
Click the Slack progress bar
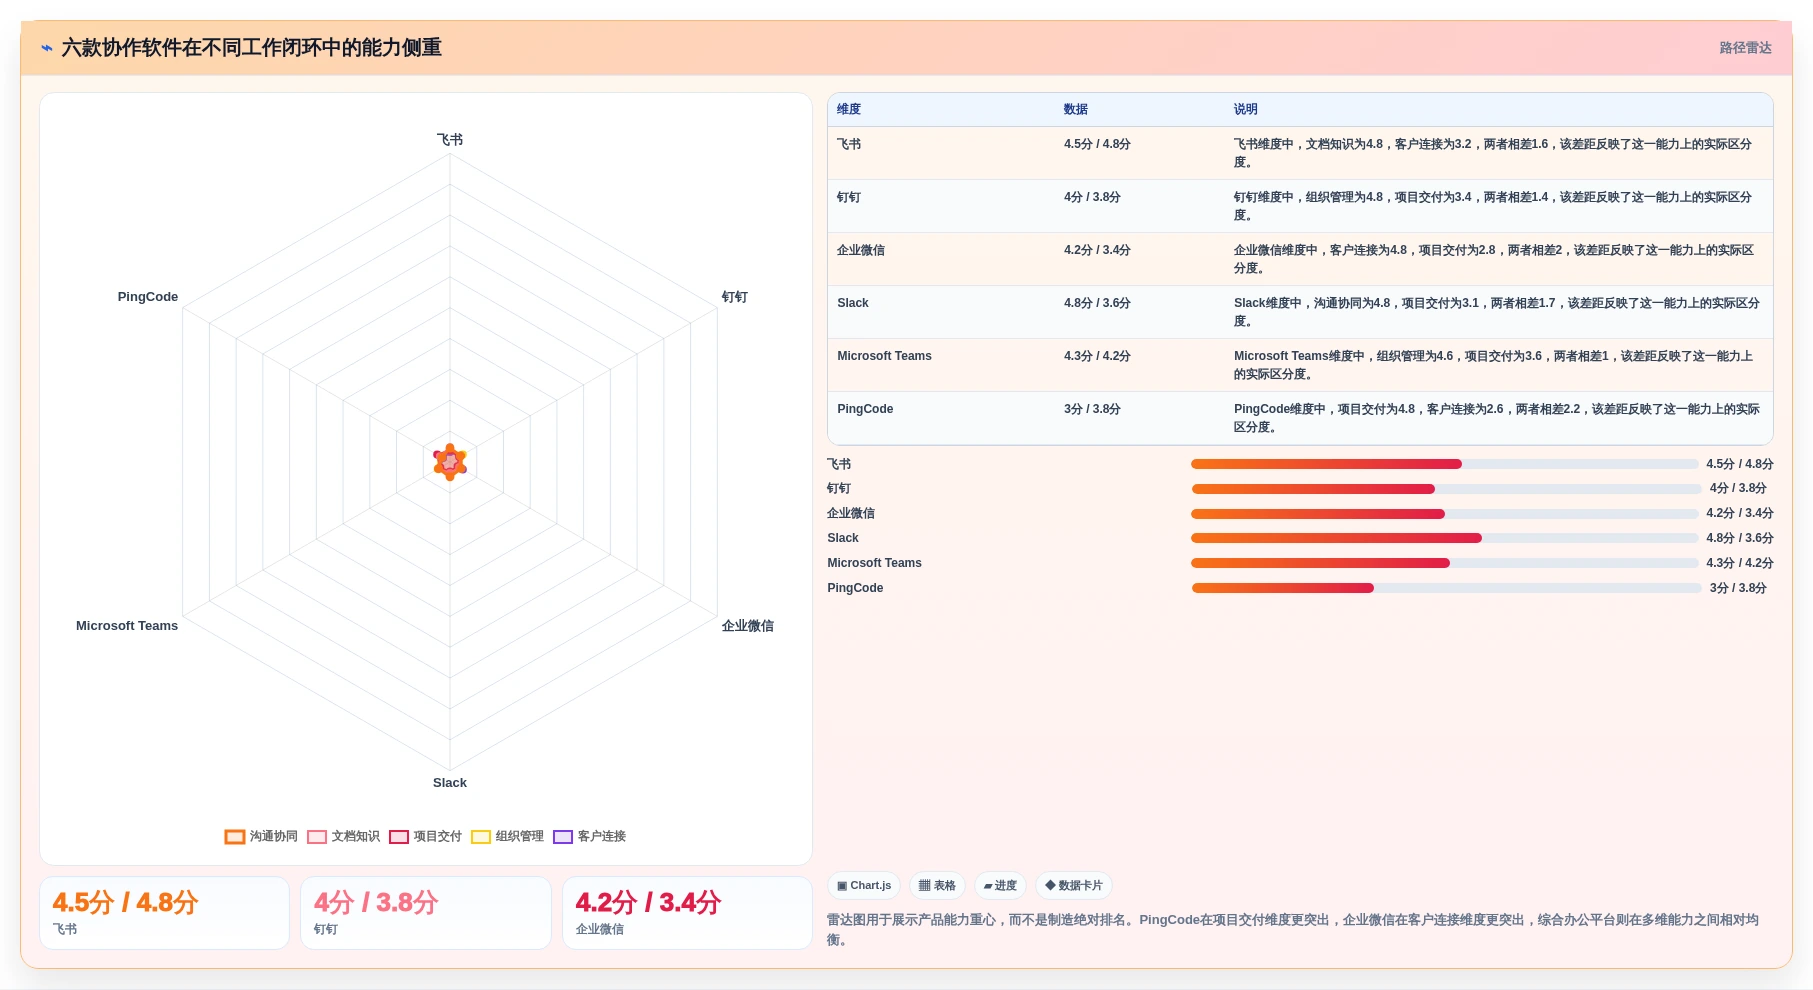click(x=1444, y=538)
